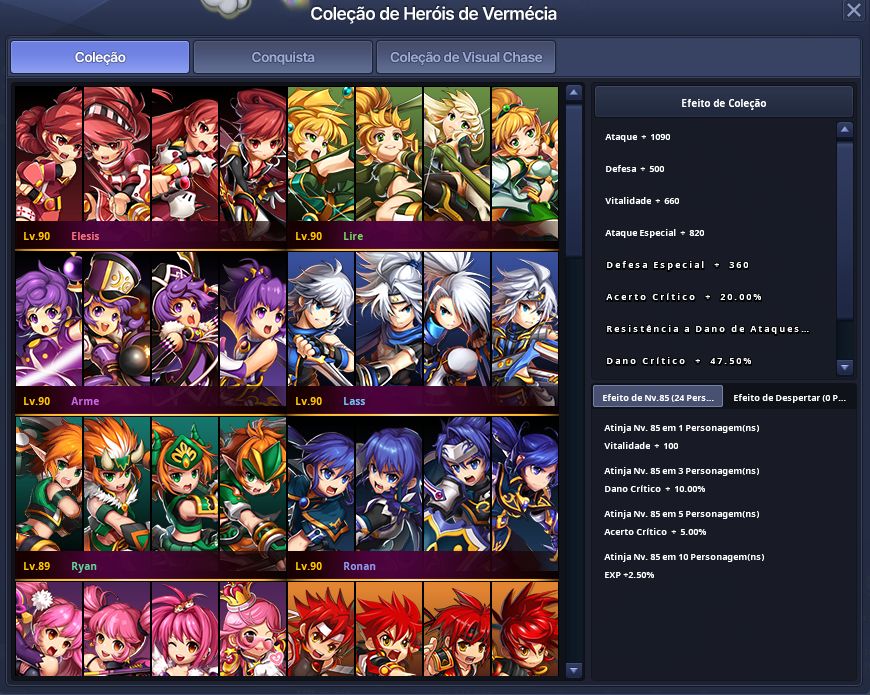Close the Coleção de Heróis window
870x695 pixels.
[x=853, y=10]
